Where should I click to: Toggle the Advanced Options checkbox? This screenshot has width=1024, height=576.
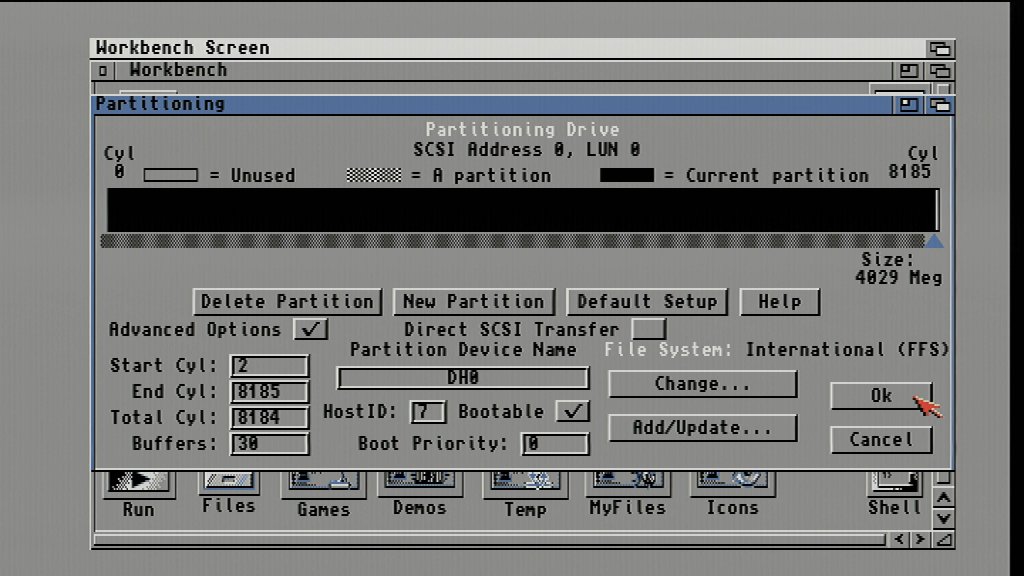tap(311, 329)
